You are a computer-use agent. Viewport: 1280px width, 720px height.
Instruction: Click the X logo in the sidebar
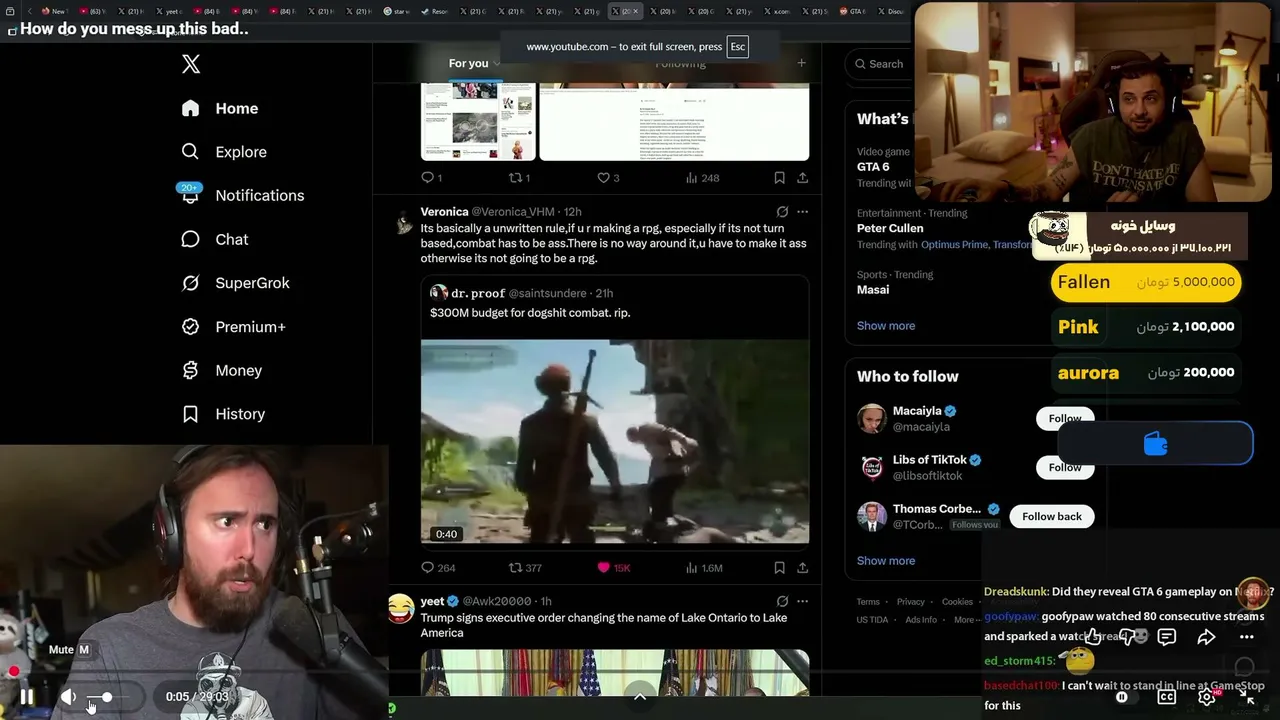pyautogui.click(x=191, y=64)
